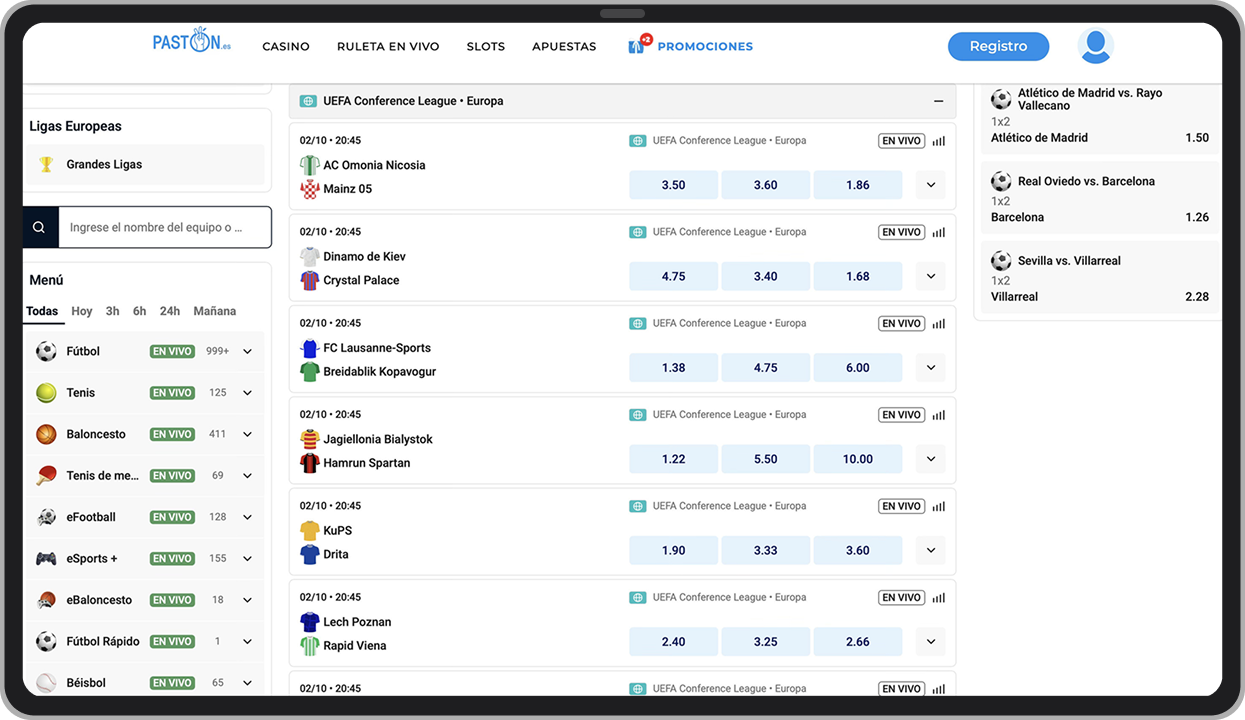Bet on KuPS win at 1.90
This screenshot has height=720, width=1245.
(x=674, y=550)
